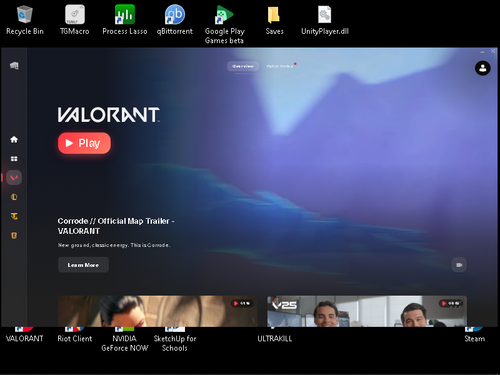Open the left video thumbnail with character art
Viewport: 500px width, 375px height.
(158, 311)
